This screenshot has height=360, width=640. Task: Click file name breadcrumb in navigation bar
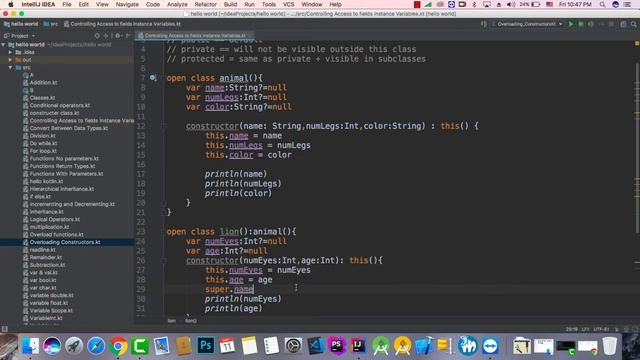pos(122,24)
